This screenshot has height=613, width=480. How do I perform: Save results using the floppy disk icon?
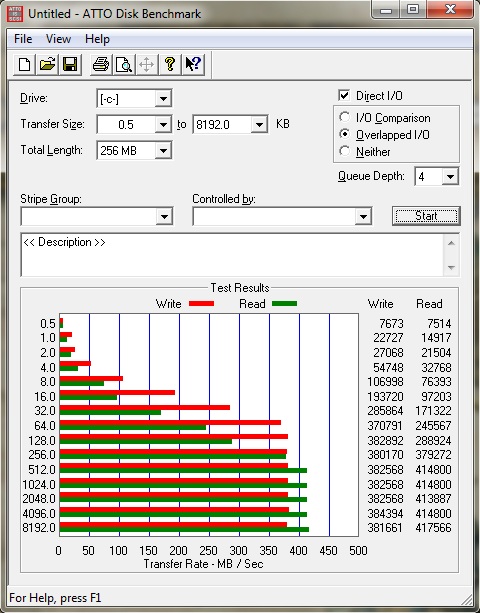[70, 65]
